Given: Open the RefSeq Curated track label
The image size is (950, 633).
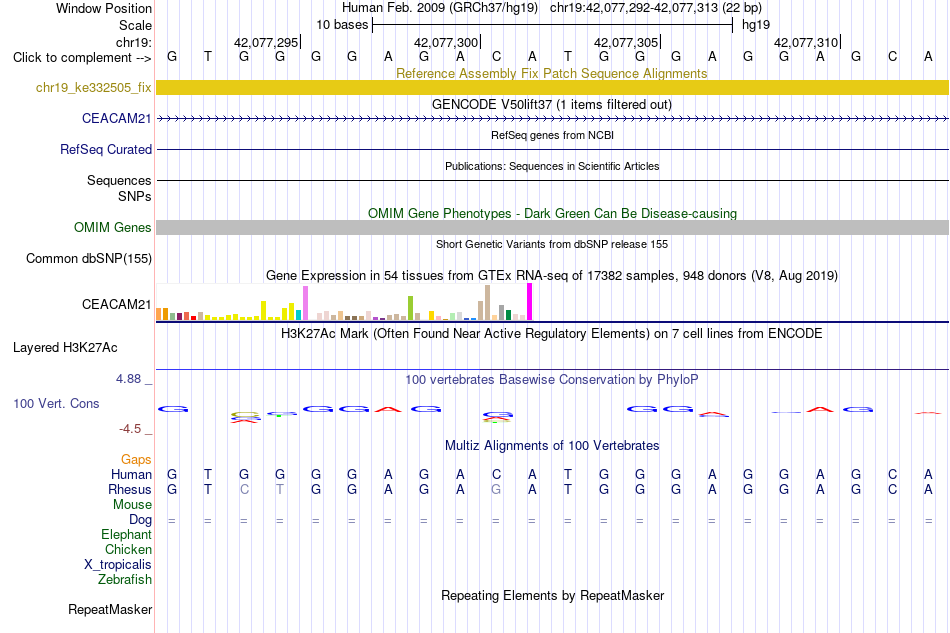Looking at the screenshot, I should [105, 149].
